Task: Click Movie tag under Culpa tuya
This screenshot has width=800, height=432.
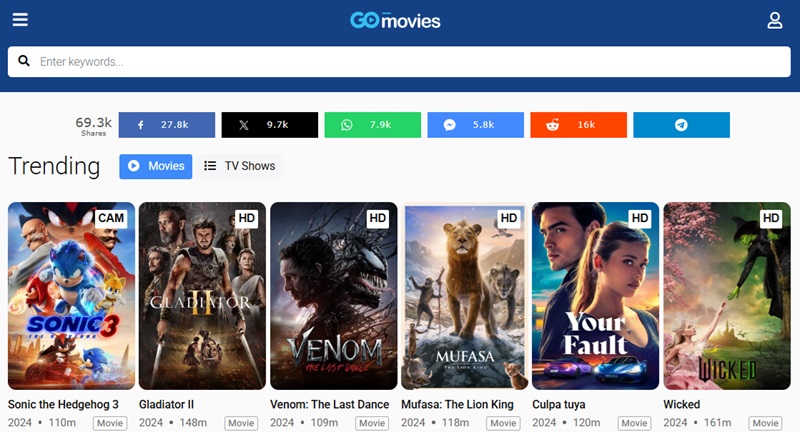Action: (634, 423)
